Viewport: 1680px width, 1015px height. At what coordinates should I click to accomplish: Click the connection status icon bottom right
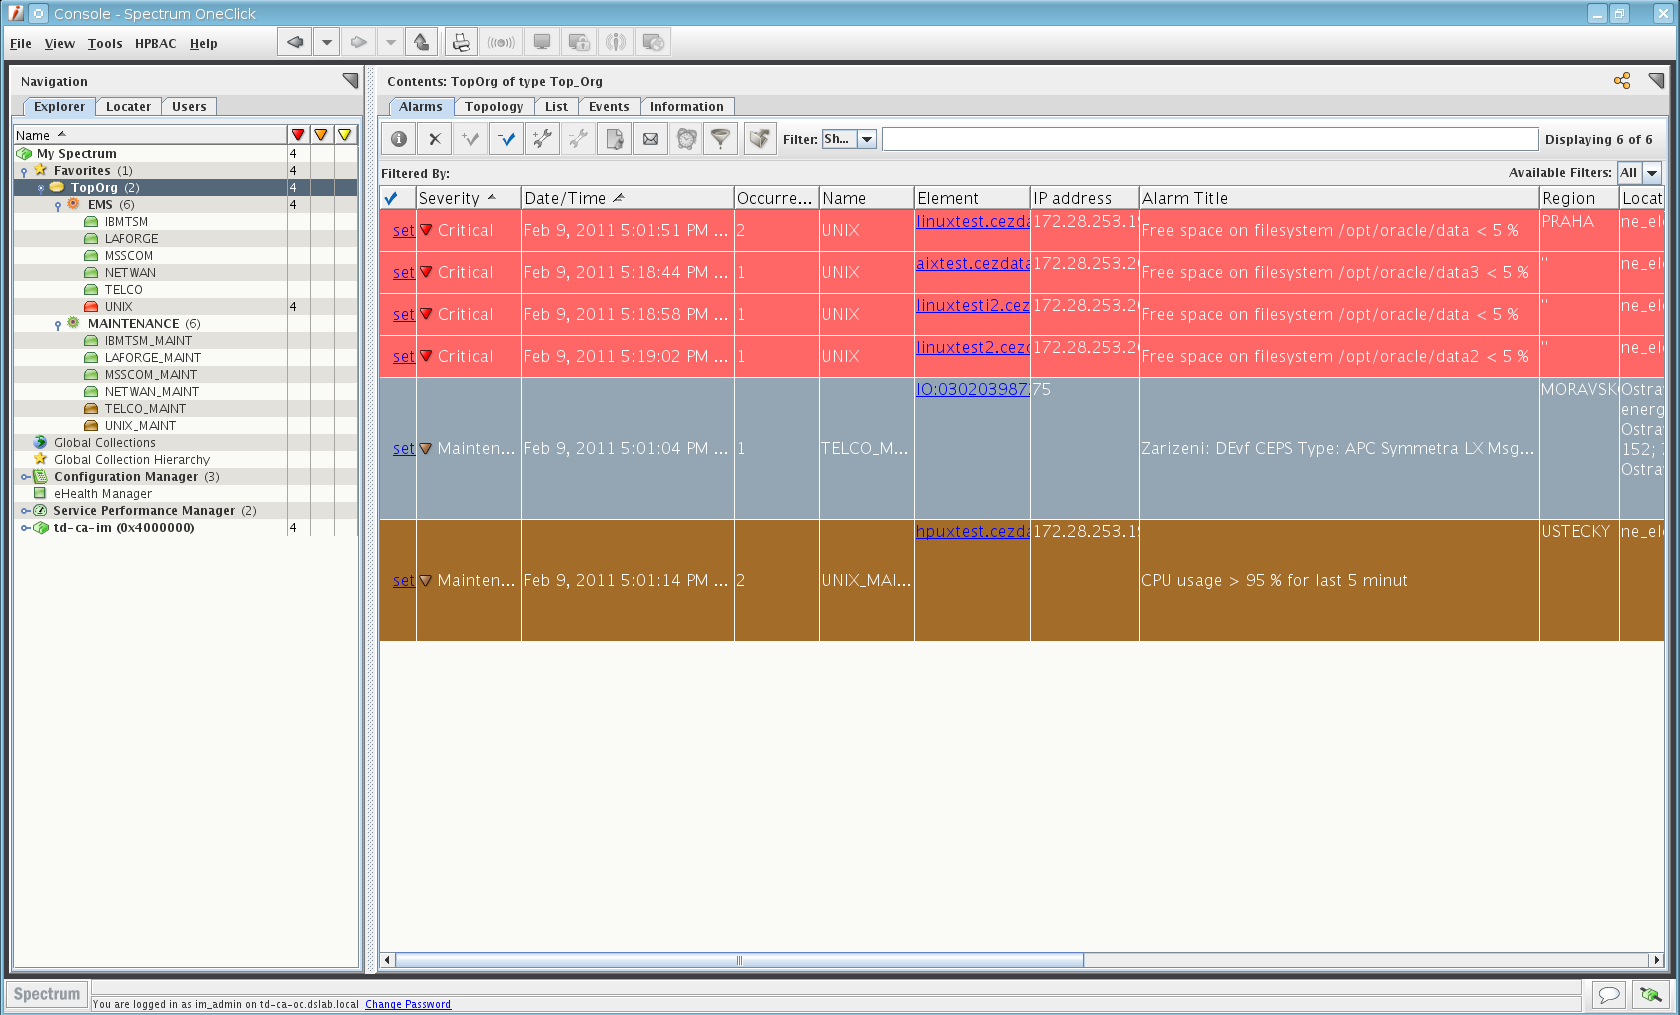[1651, 994]
